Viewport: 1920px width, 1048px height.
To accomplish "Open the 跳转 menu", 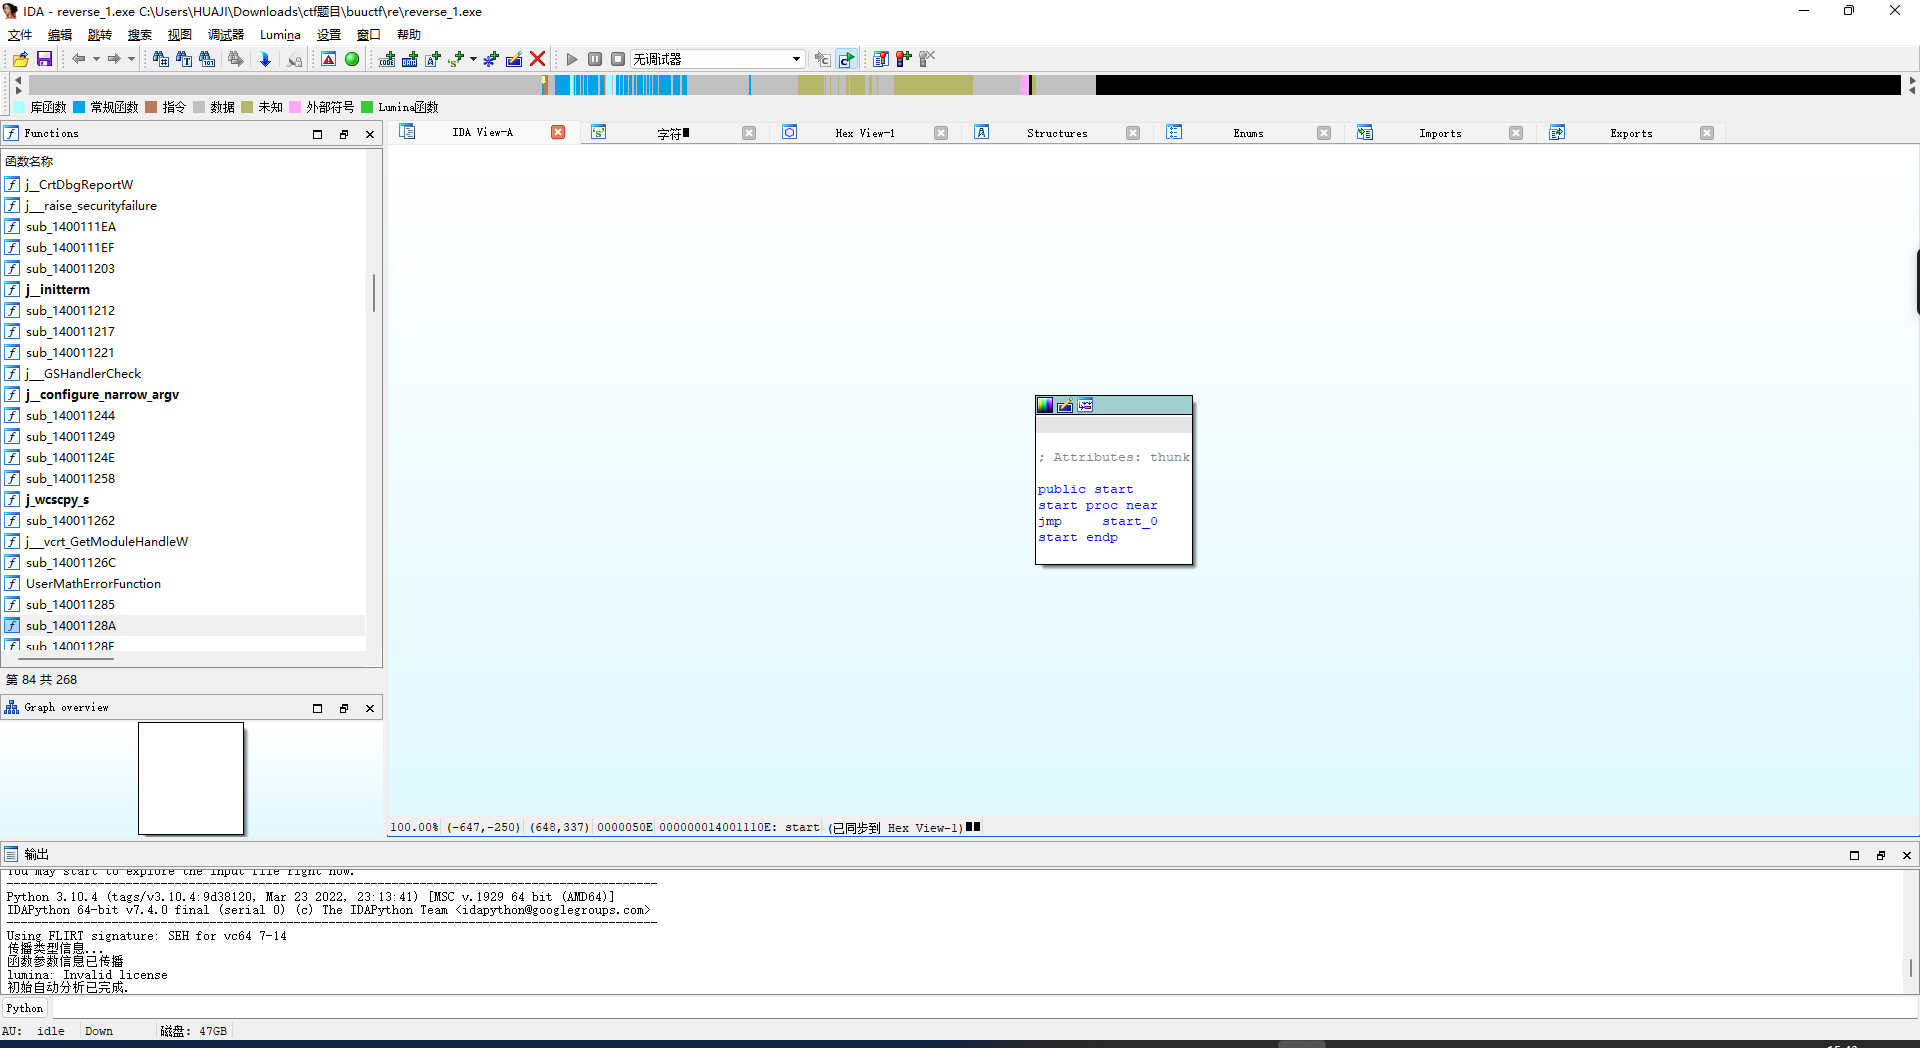I will [100, 35].
